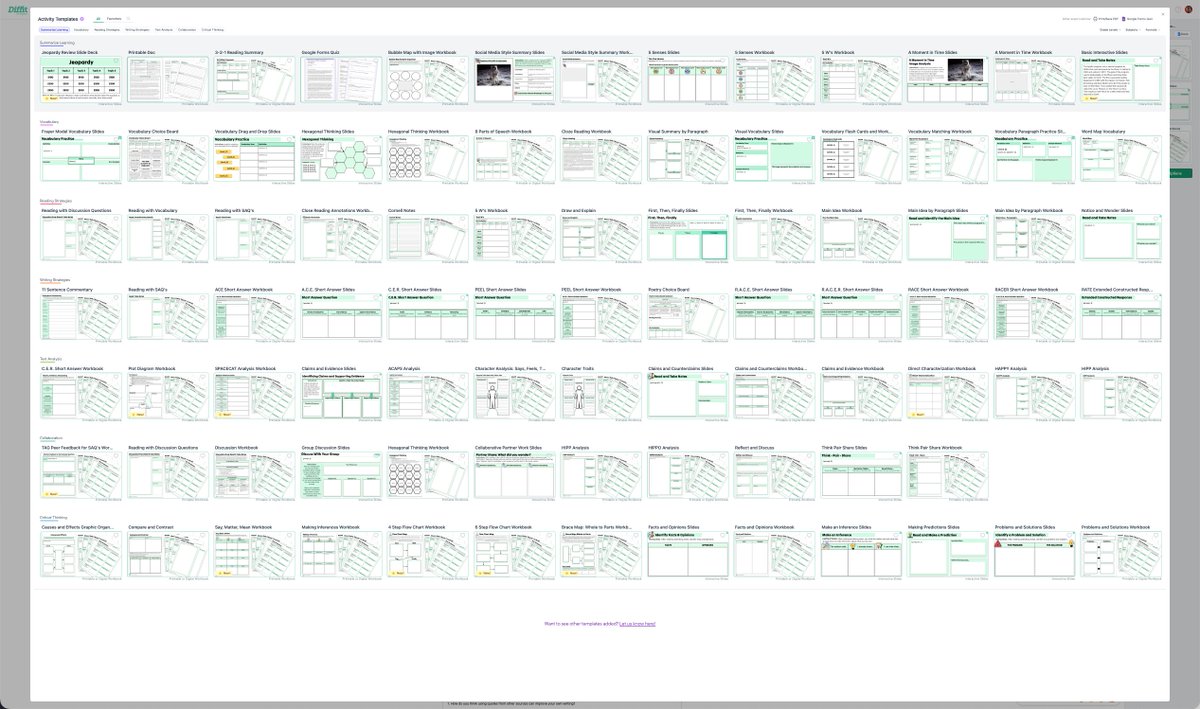Open the Hexagonal Thinking Slides thumbnail
This screenshot has width=1200, height=709.
point(341,158)
